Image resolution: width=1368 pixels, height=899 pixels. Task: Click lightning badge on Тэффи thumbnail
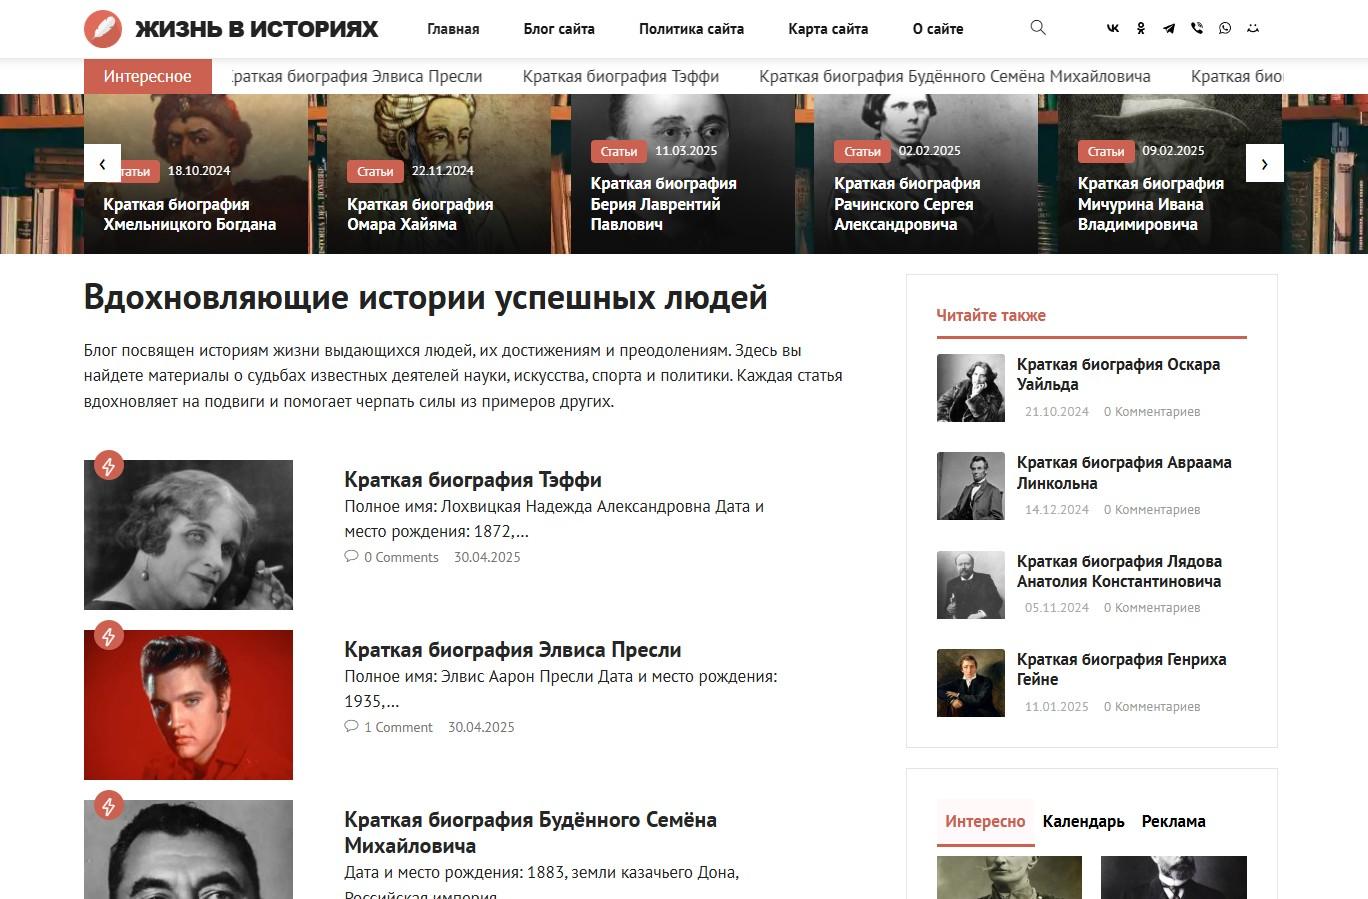point(109,465)
